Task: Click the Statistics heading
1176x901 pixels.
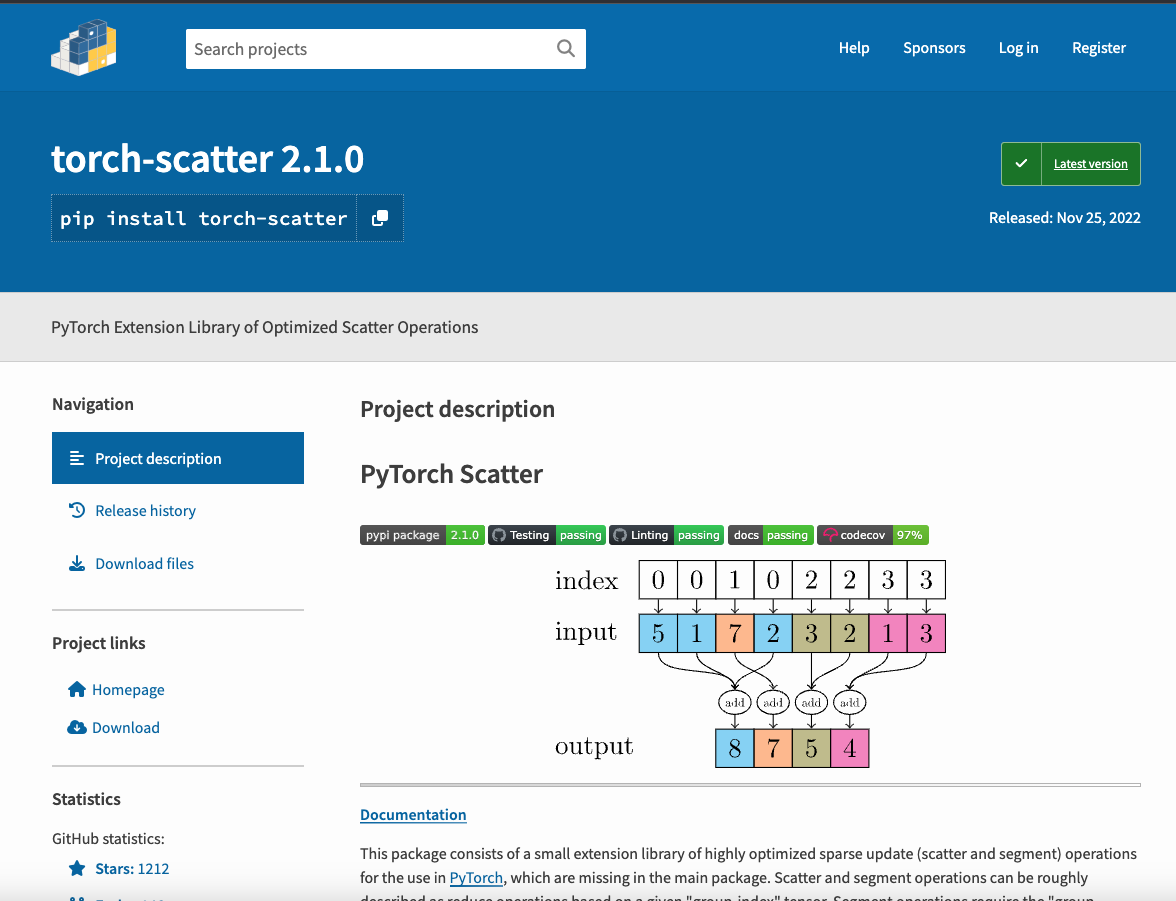Action: [86, 799]
